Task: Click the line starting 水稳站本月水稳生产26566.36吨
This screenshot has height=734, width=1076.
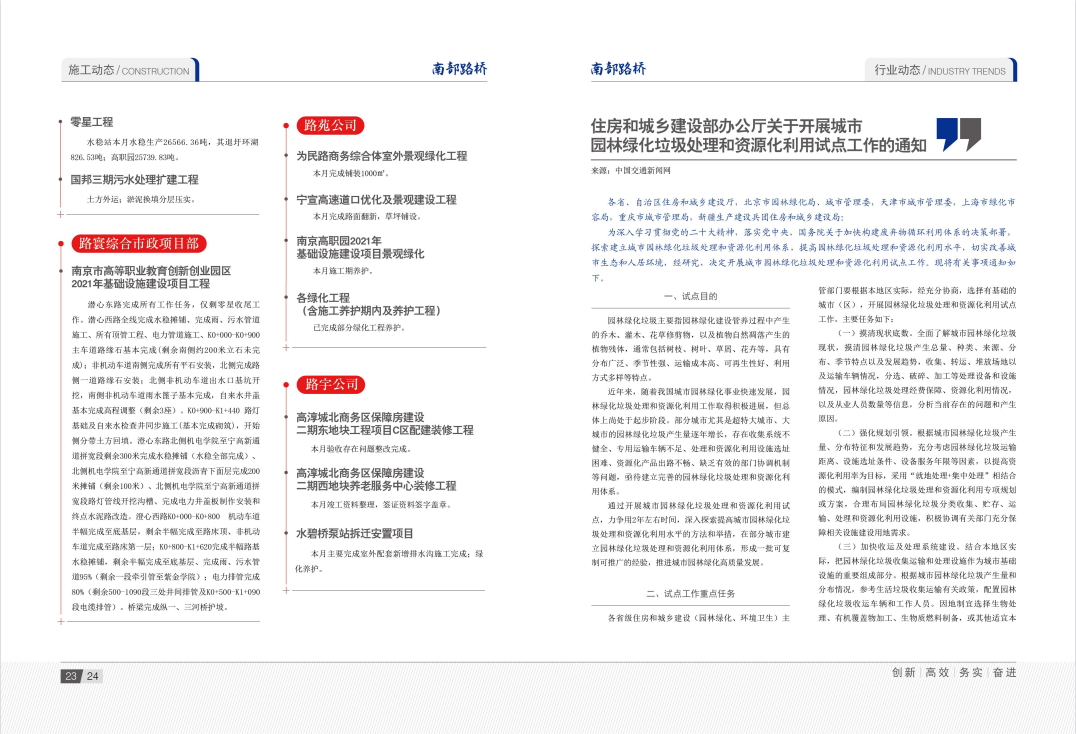Action: coord(165,150)
